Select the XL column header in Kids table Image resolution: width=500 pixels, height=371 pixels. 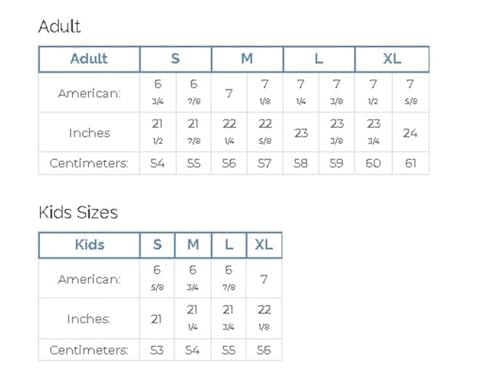[264, 245]
